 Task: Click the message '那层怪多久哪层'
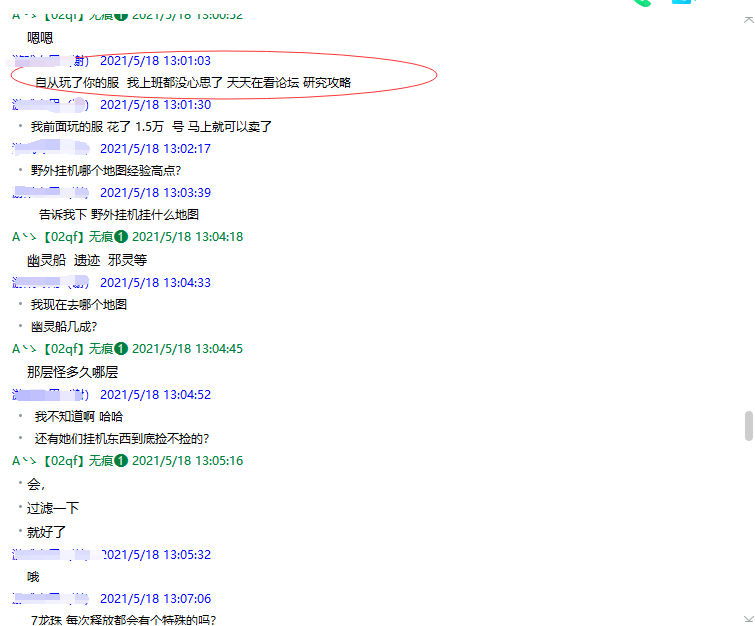point(73,372)
